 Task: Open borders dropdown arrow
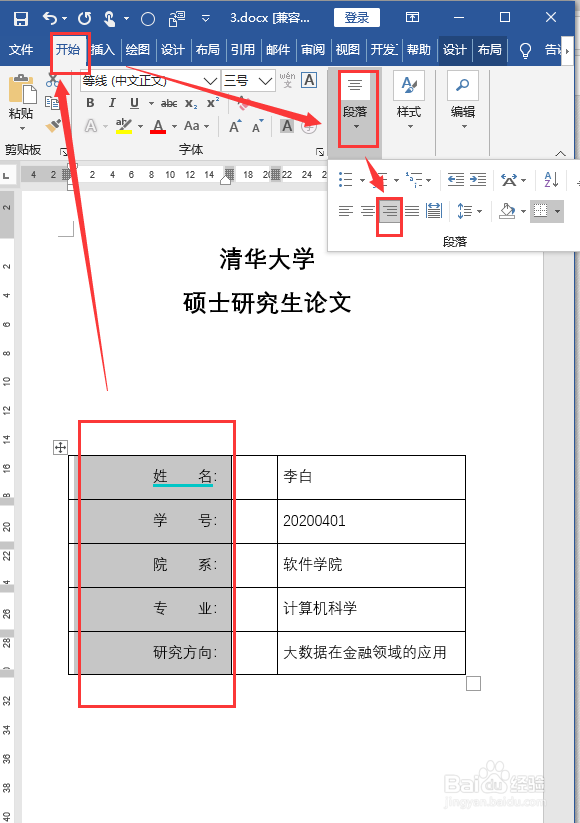pos(557,212)
